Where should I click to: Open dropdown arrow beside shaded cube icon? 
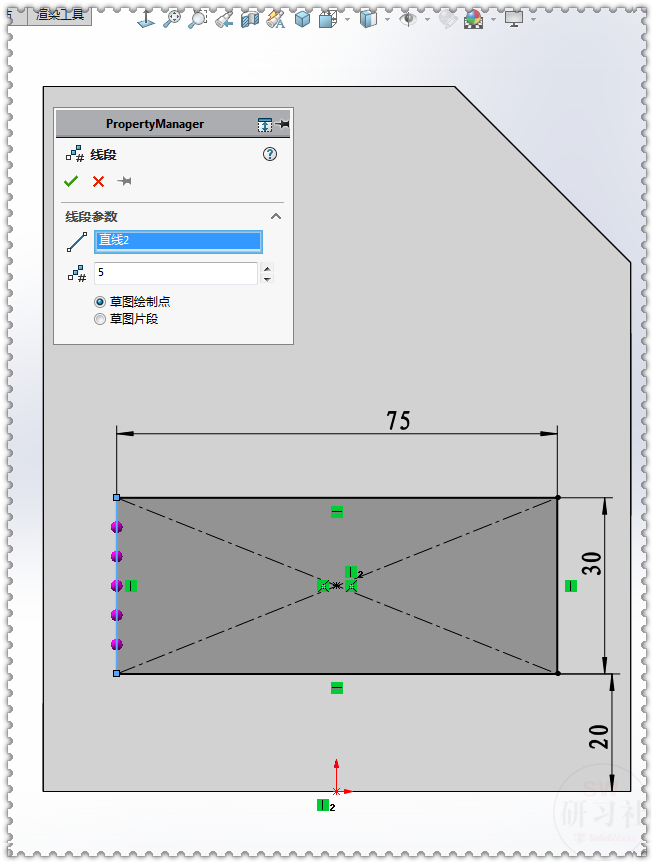coord(387,20)
